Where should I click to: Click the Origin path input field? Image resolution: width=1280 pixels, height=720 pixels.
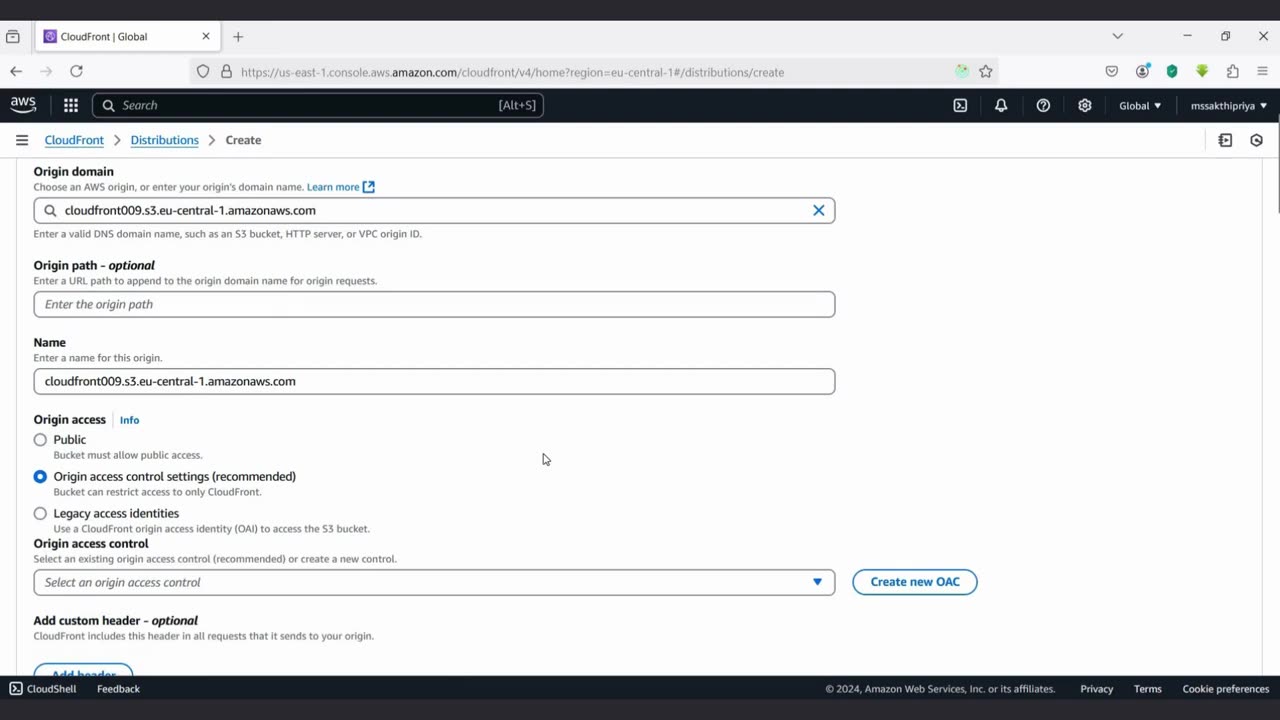click(434, 304)
